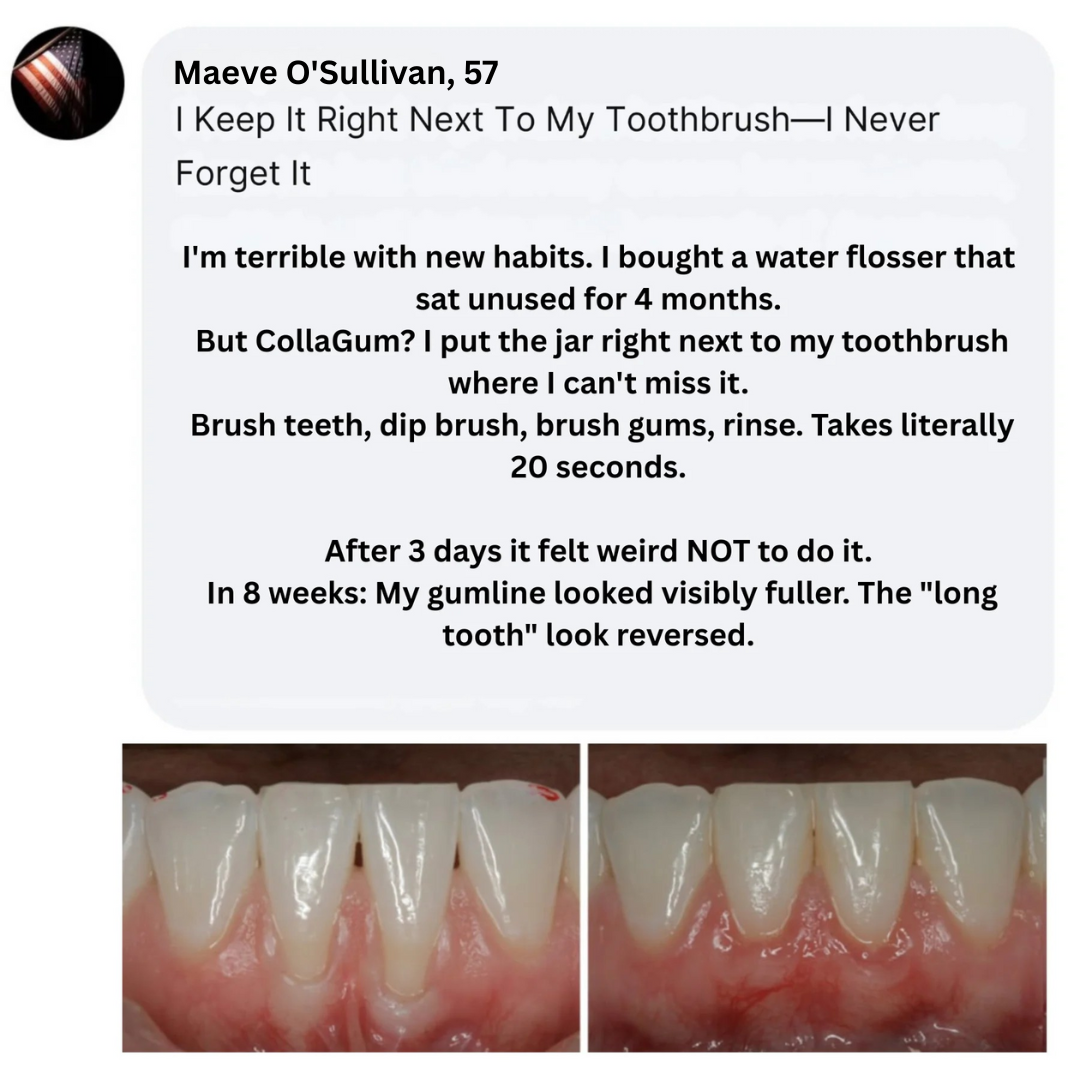Select the review title about the toothbrush
1080x1080 pixels.
point(557,146)
